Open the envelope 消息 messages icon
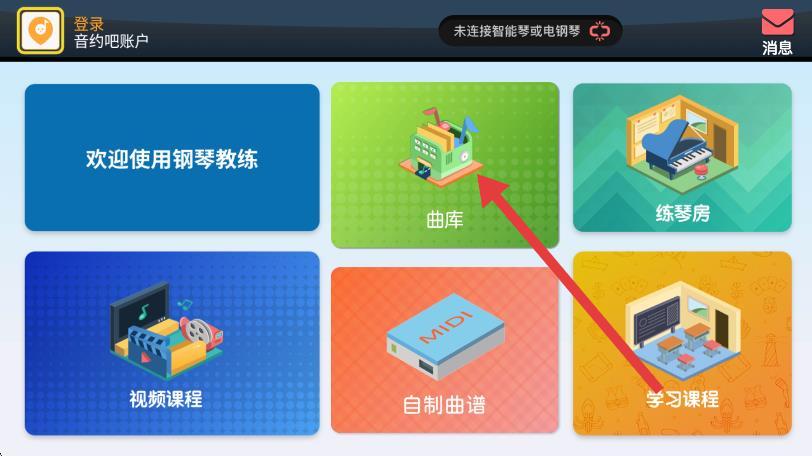 [777, 22]
